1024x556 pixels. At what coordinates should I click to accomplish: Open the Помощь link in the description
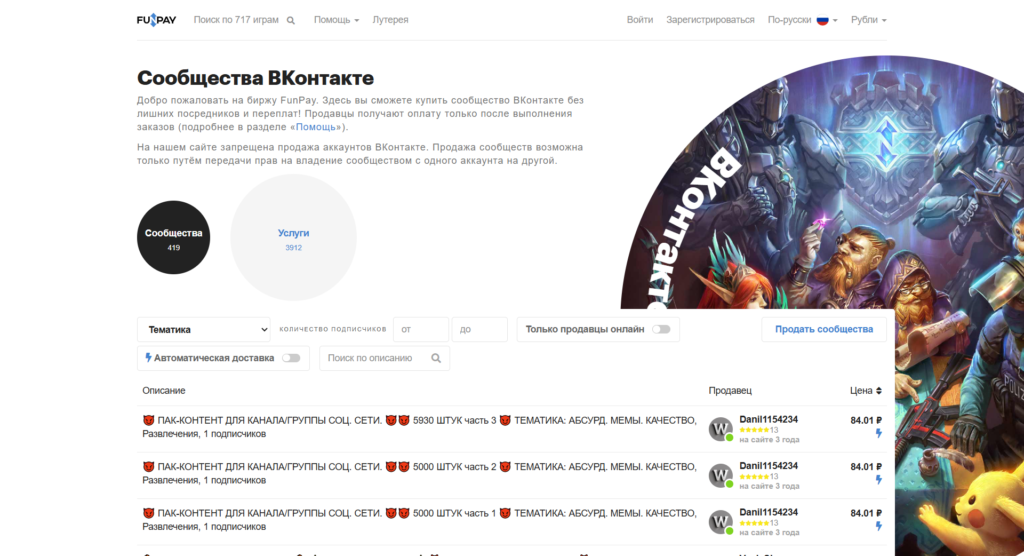pyautogui.click(x=316, y=127)
